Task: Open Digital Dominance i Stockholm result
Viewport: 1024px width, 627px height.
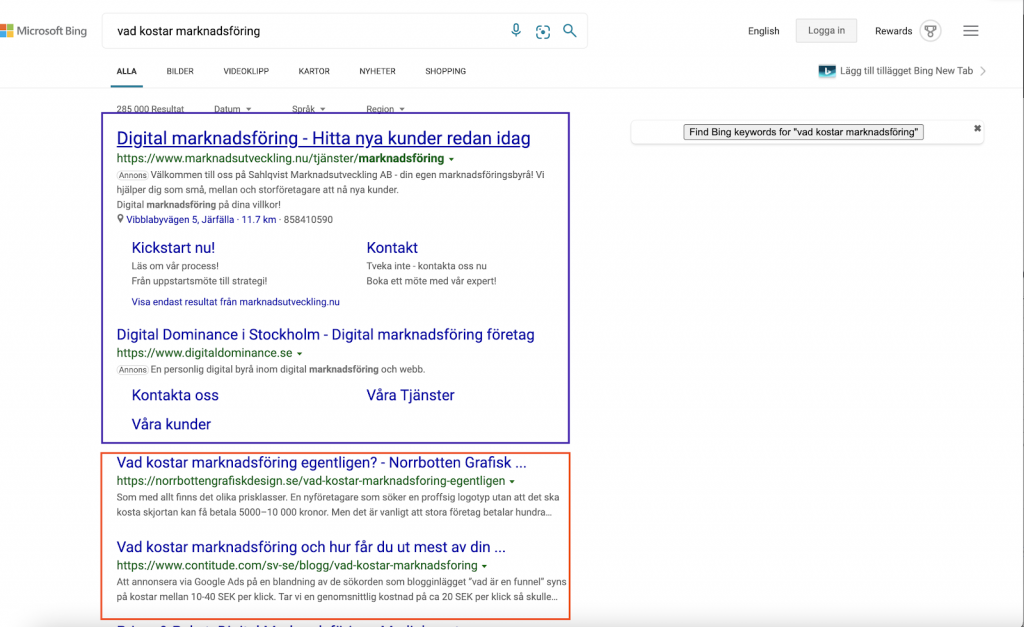Action: [x=325, y=334]
